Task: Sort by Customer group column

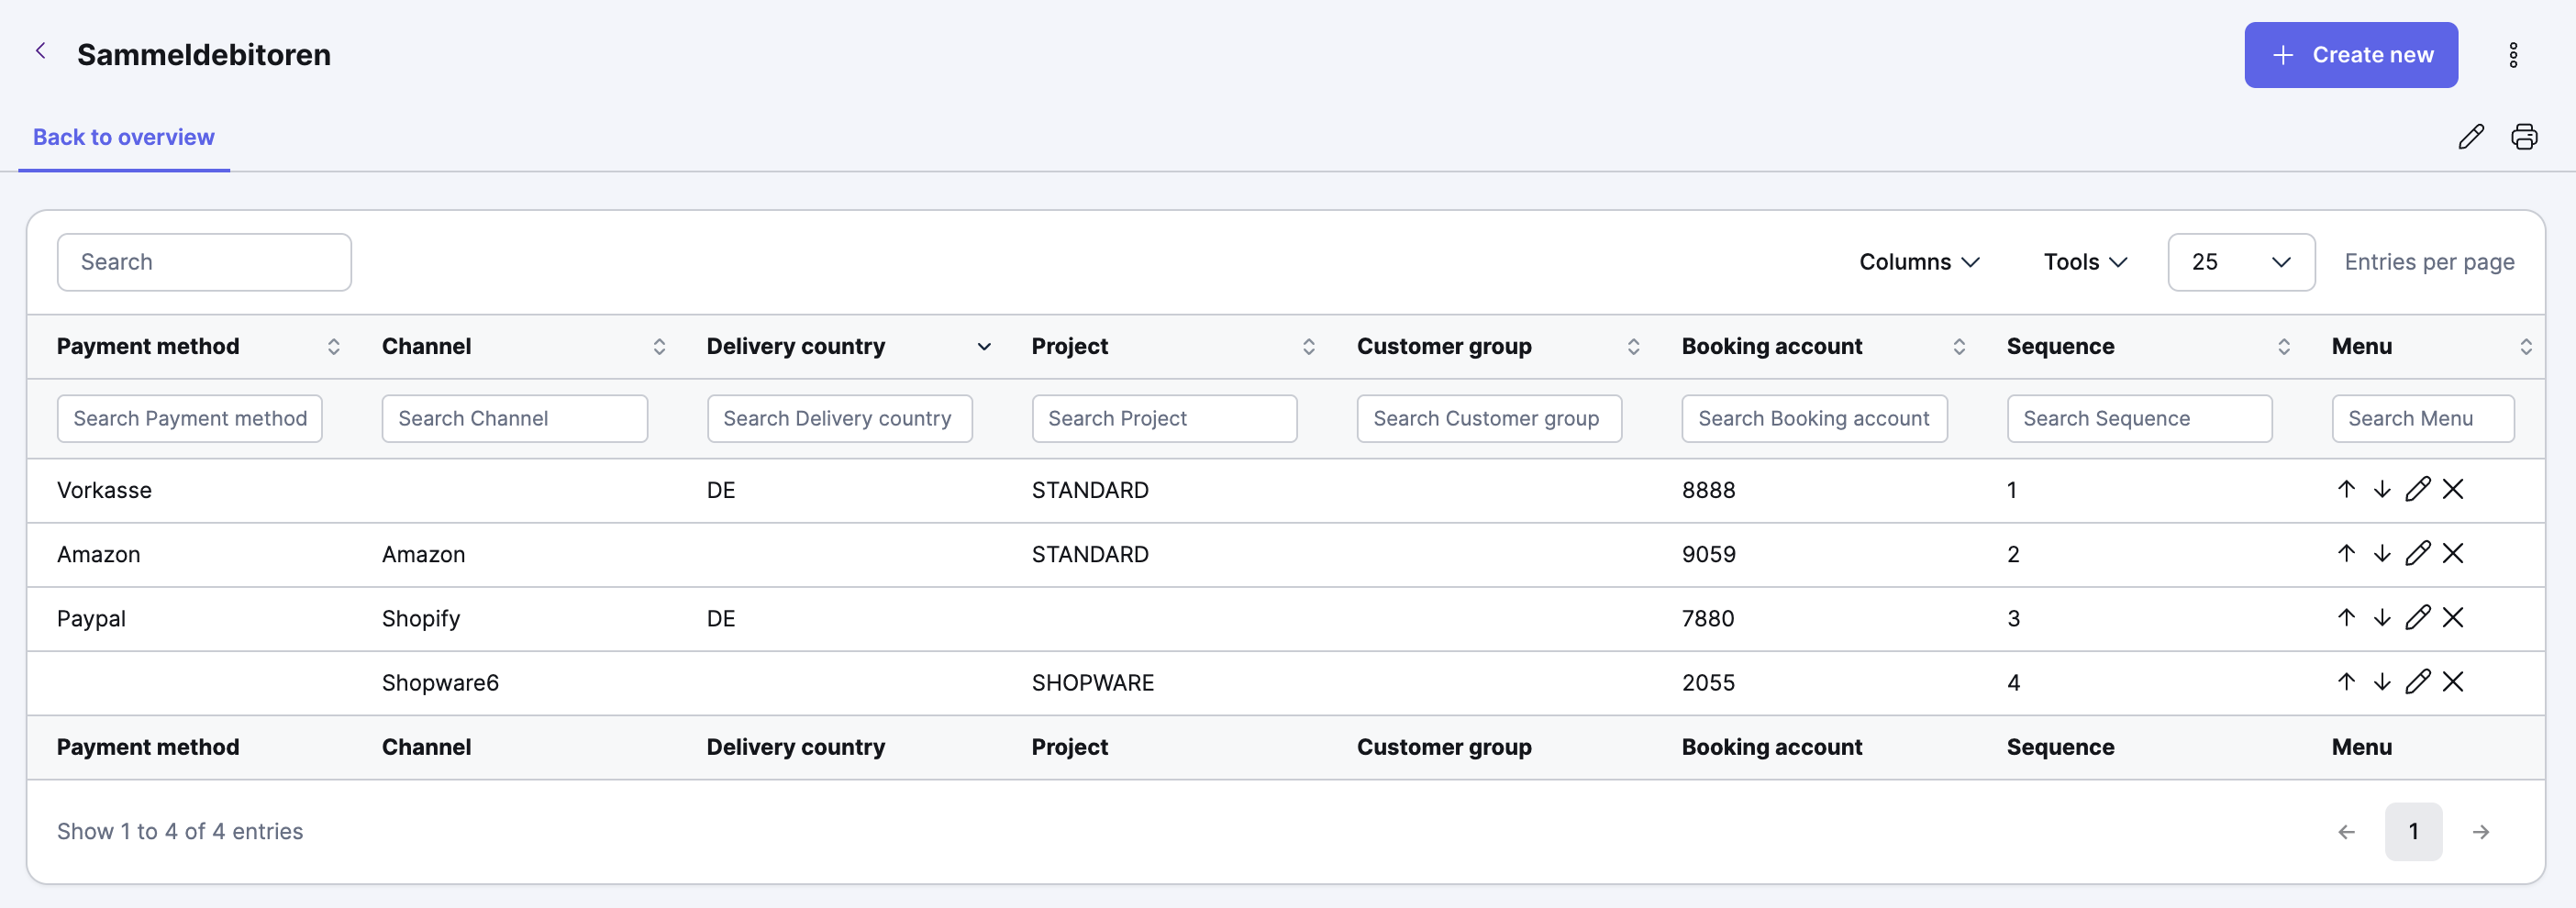Action: pyautogui.click(x=1633, y=346)
